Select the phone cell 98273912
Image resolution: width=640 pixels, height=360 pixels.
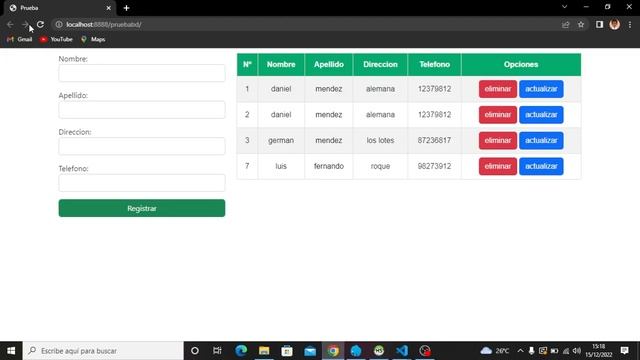[x=434, y=166]
